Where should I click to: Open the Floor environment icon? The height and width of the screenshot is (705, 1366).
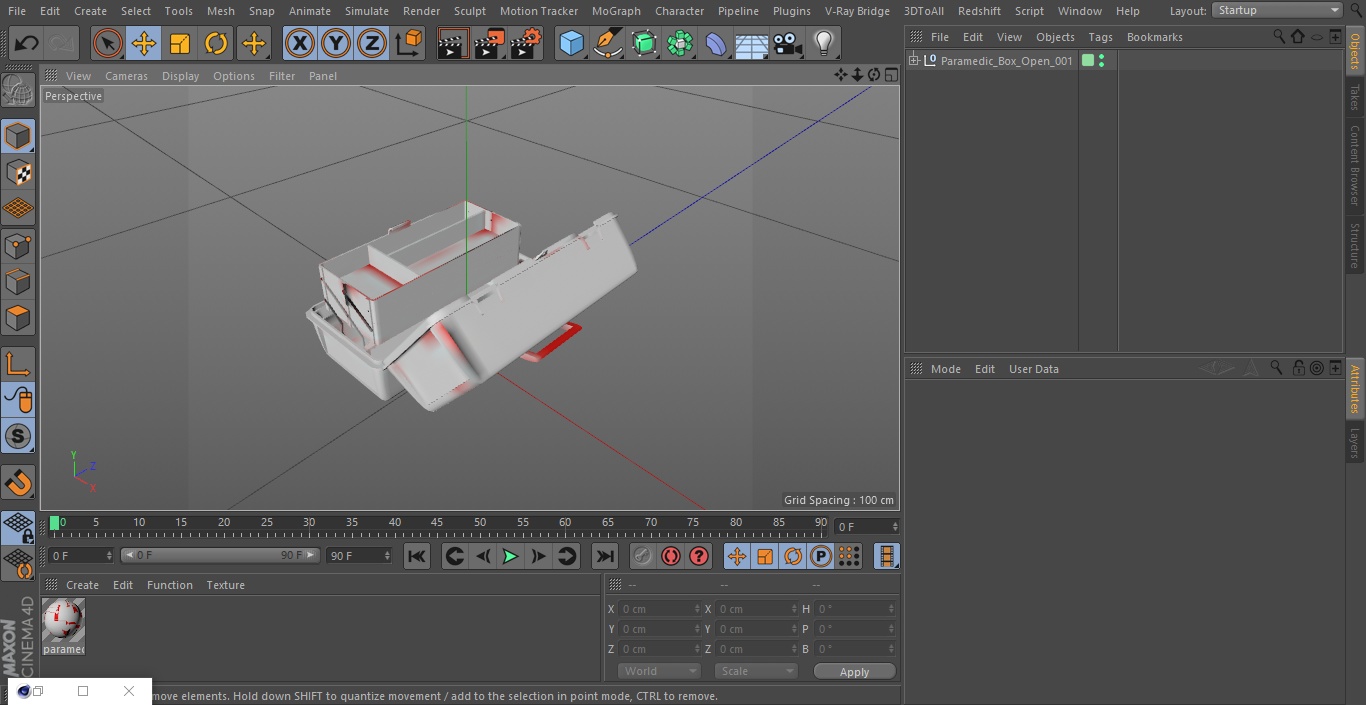(752, 43)
